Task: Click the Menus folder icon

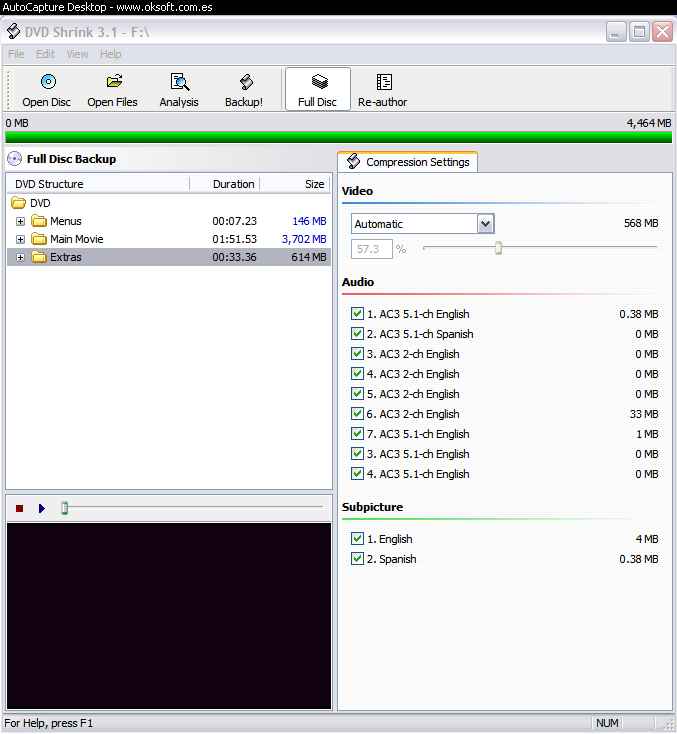Action: point(39,221)
